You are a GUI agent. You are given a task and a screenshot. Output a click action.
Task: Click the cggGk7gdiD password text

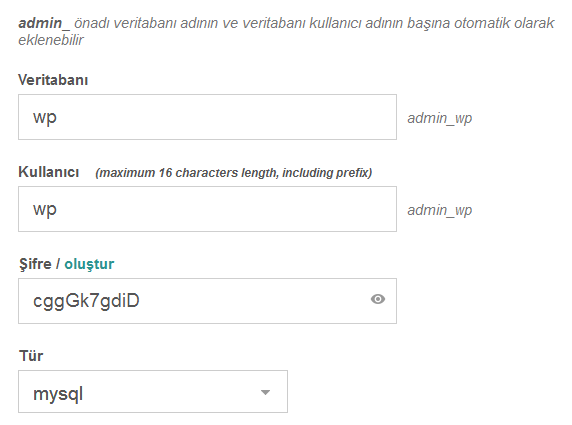86,302
